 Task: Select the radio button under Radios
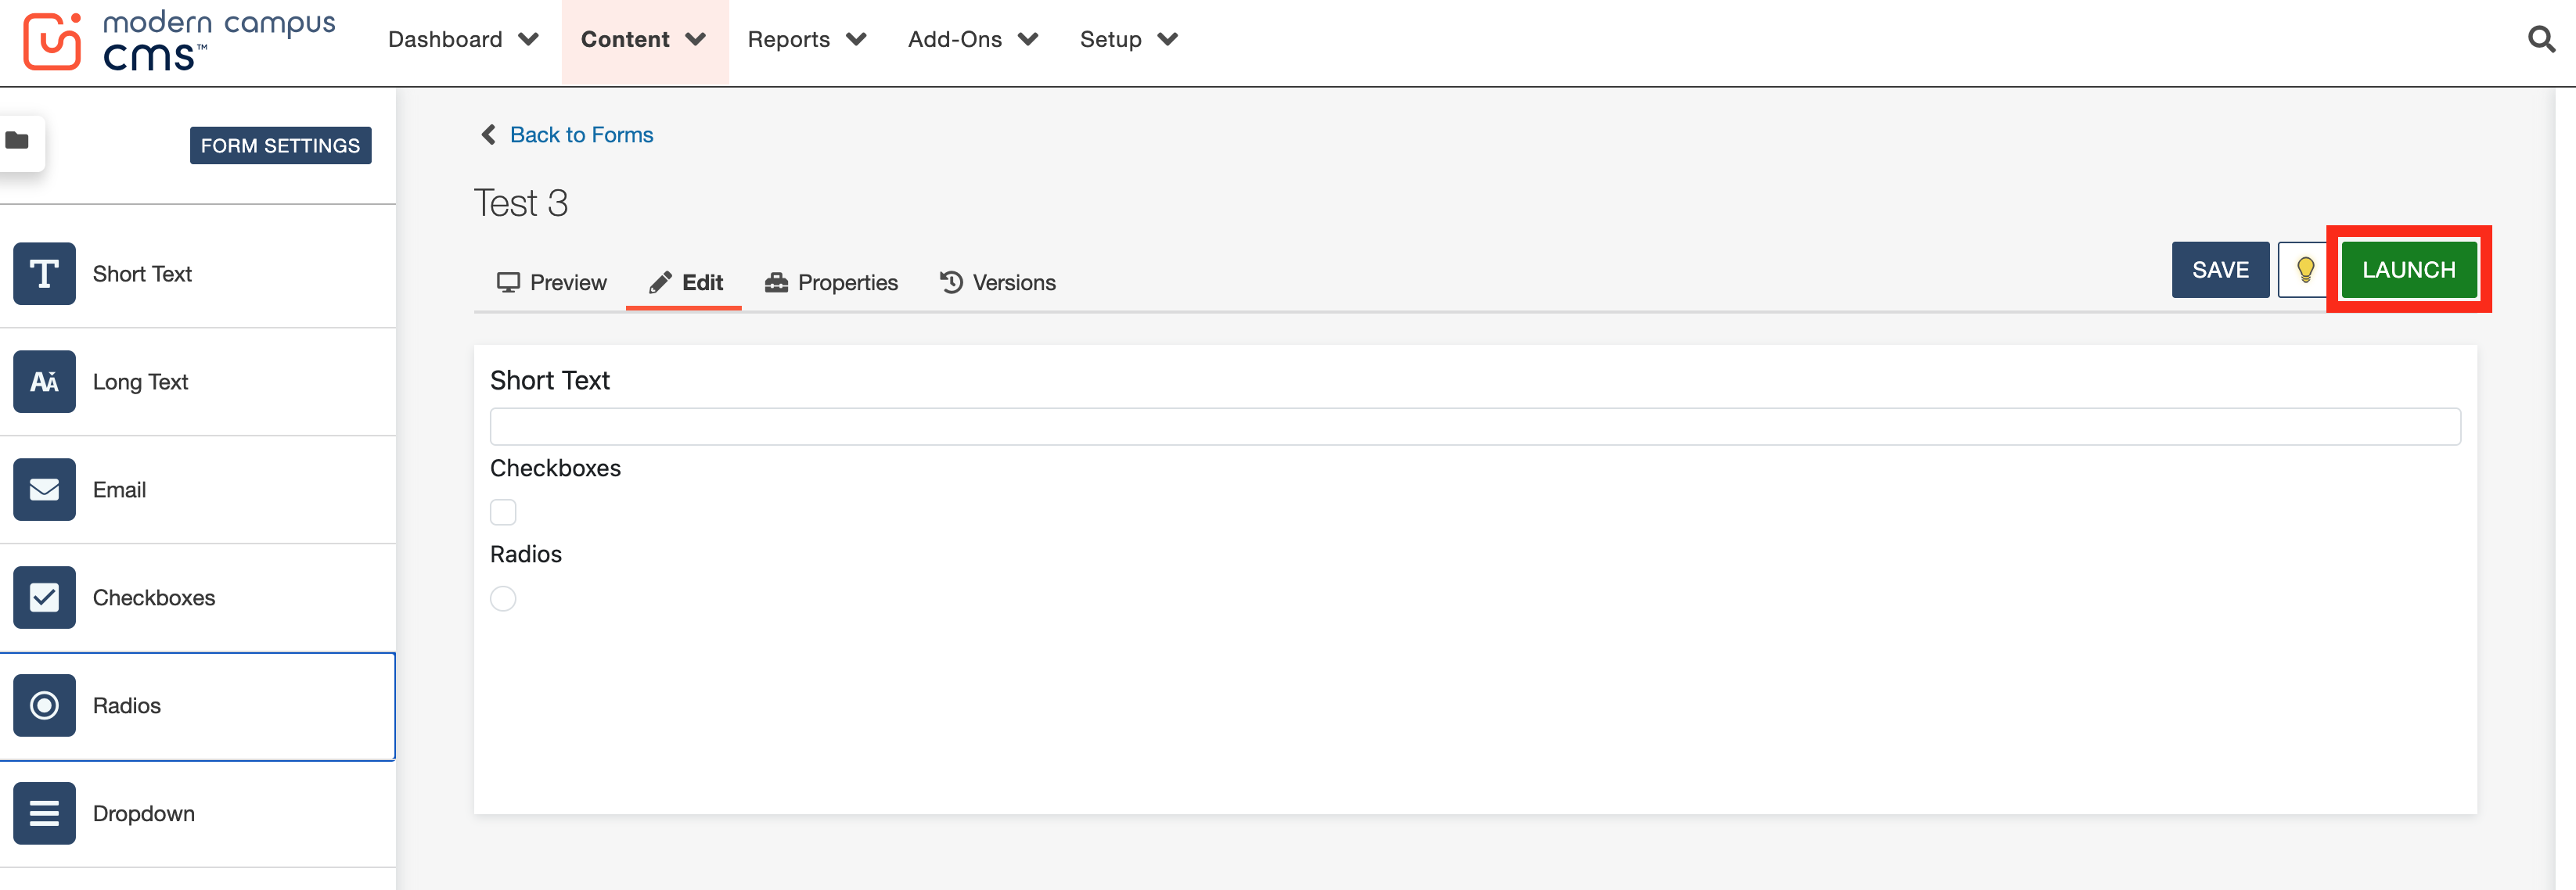[503, 598]
